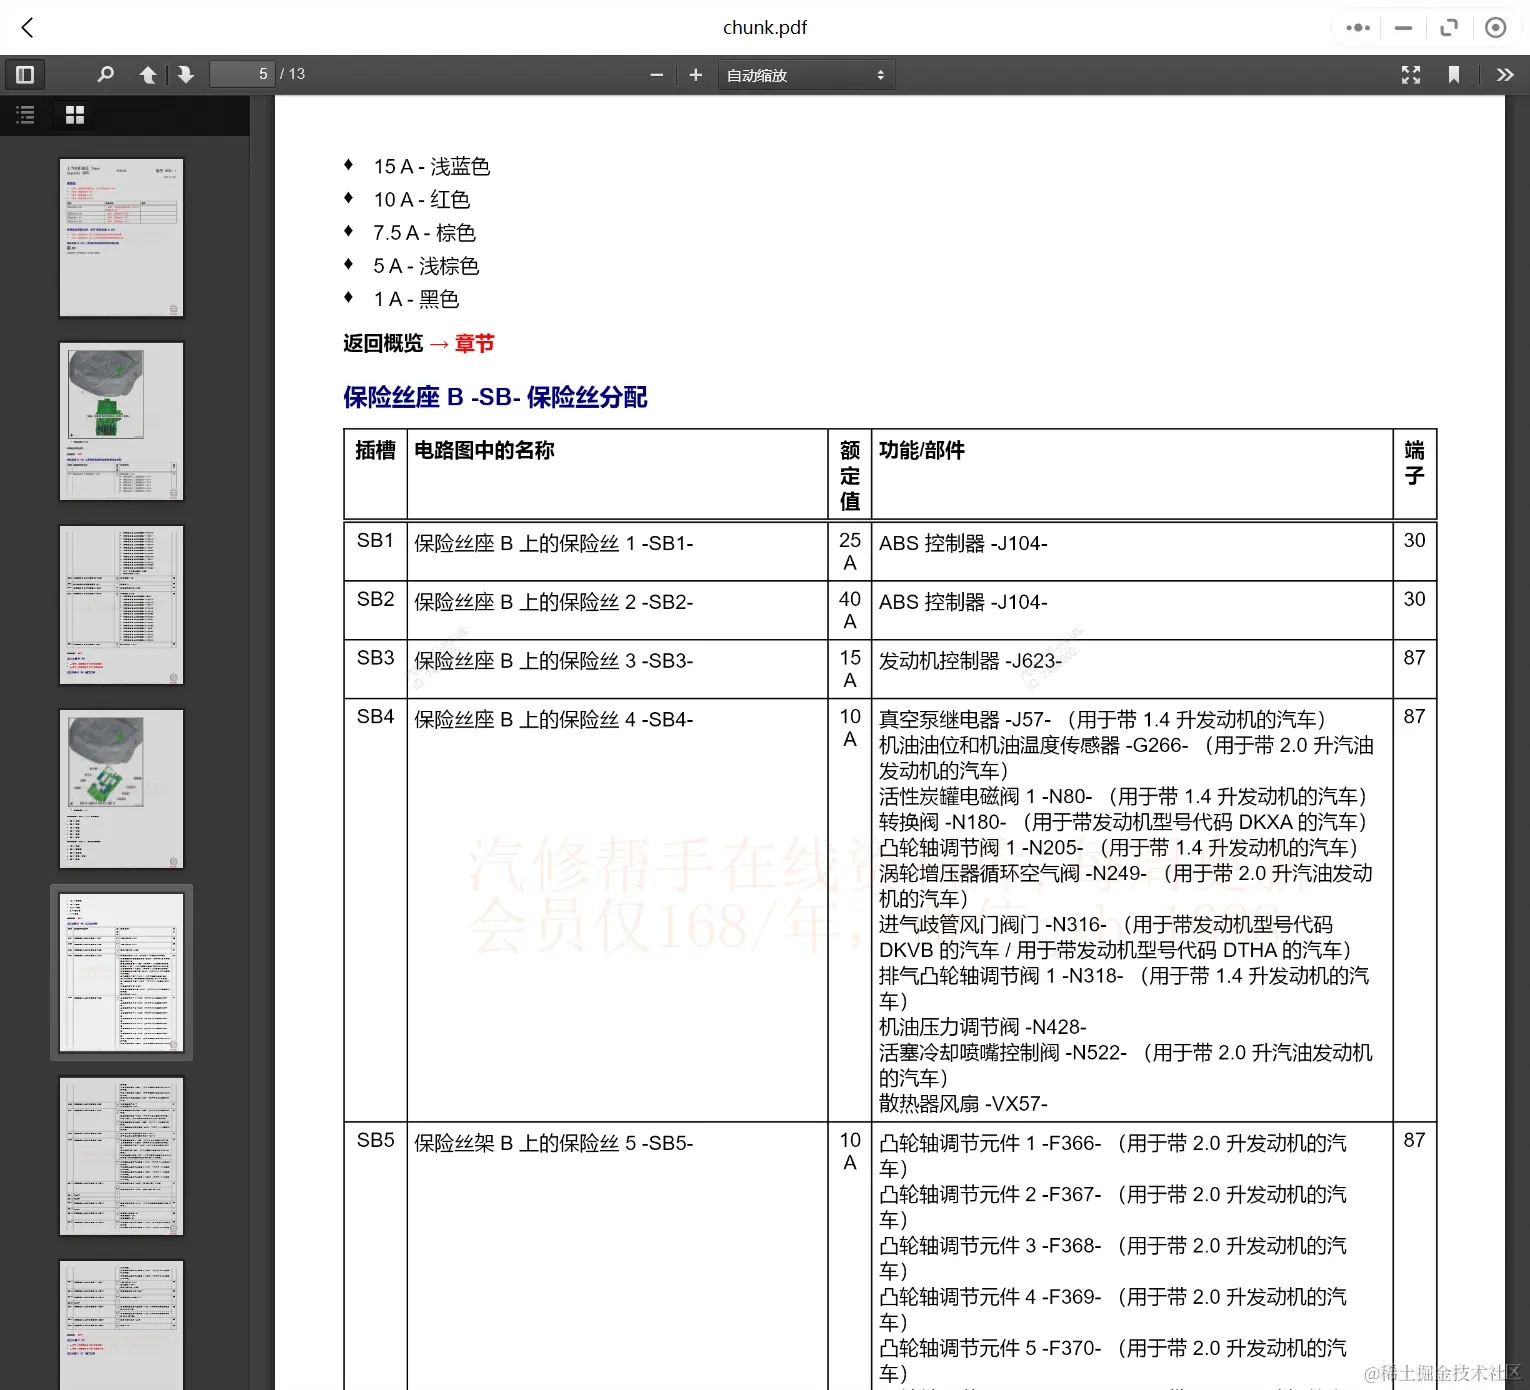Open the find-in-document search tool
Image resolution: width=1530 pixels, height=1390 pixels.
106,74
